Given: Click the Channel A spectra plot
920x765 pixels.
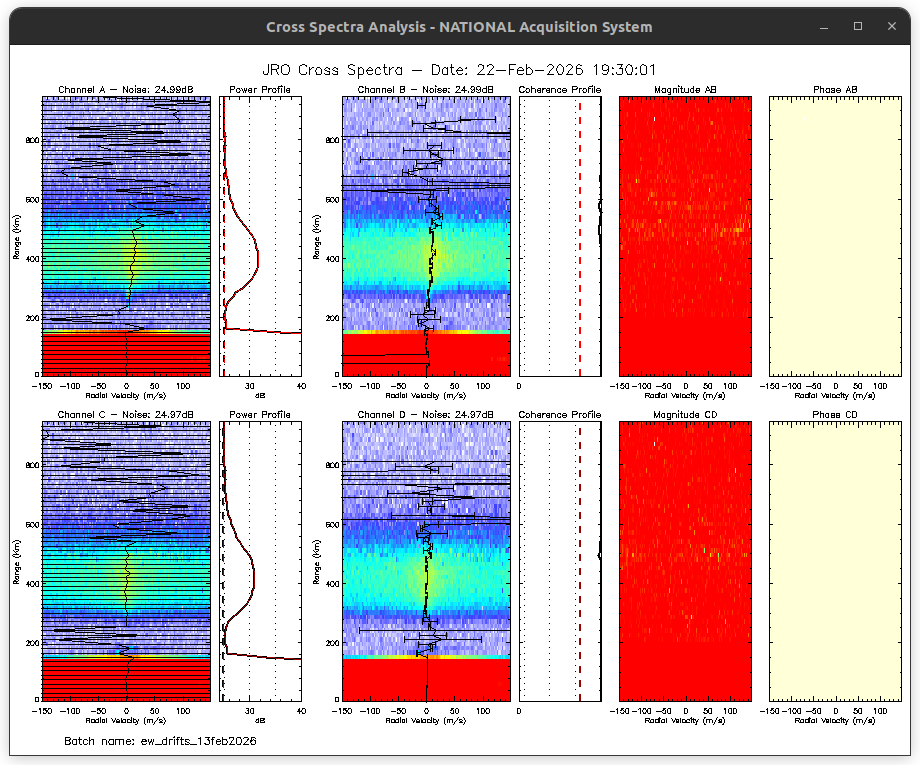Looking at the screenshot, I should coord(126,236).
